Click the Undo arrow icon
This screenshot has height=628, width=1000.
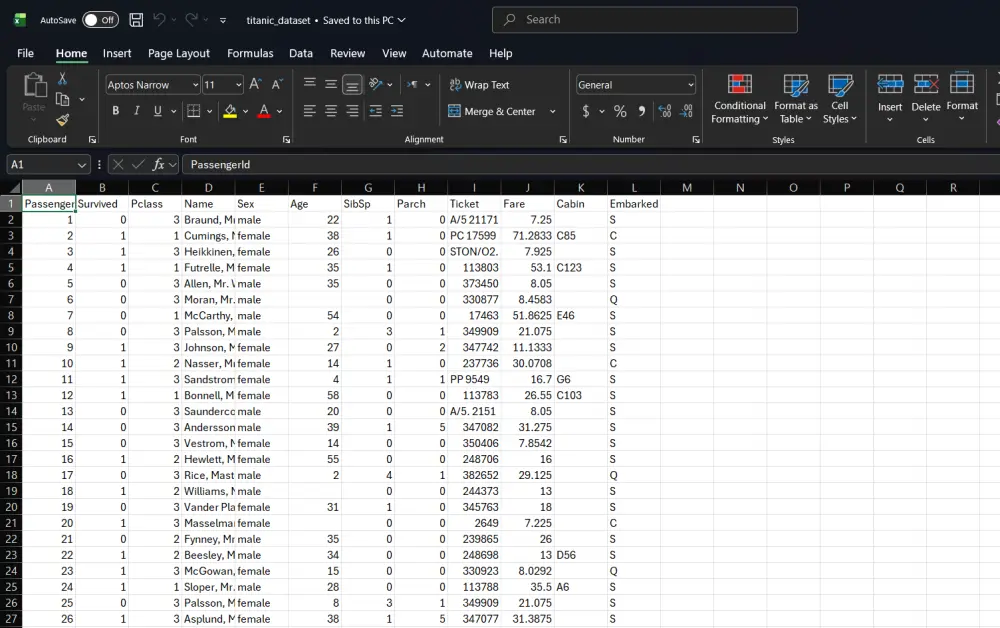(159, 20)
